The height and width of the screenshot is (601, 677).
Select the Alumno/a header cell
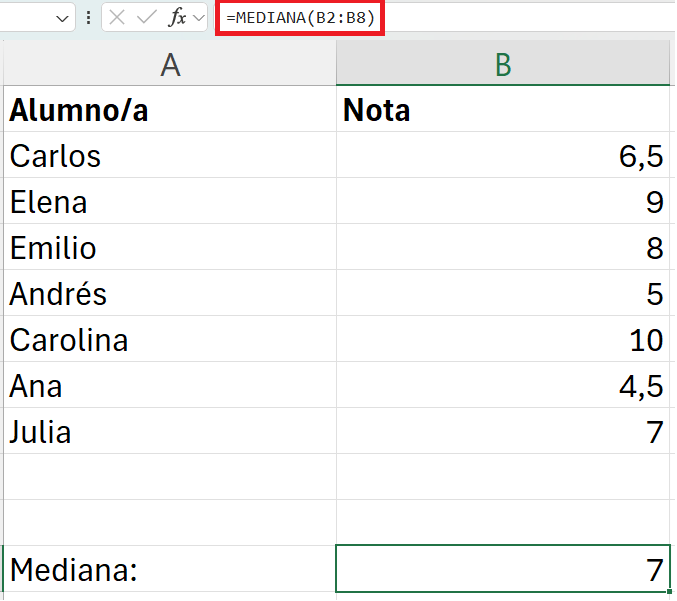(x=170, y=109)
